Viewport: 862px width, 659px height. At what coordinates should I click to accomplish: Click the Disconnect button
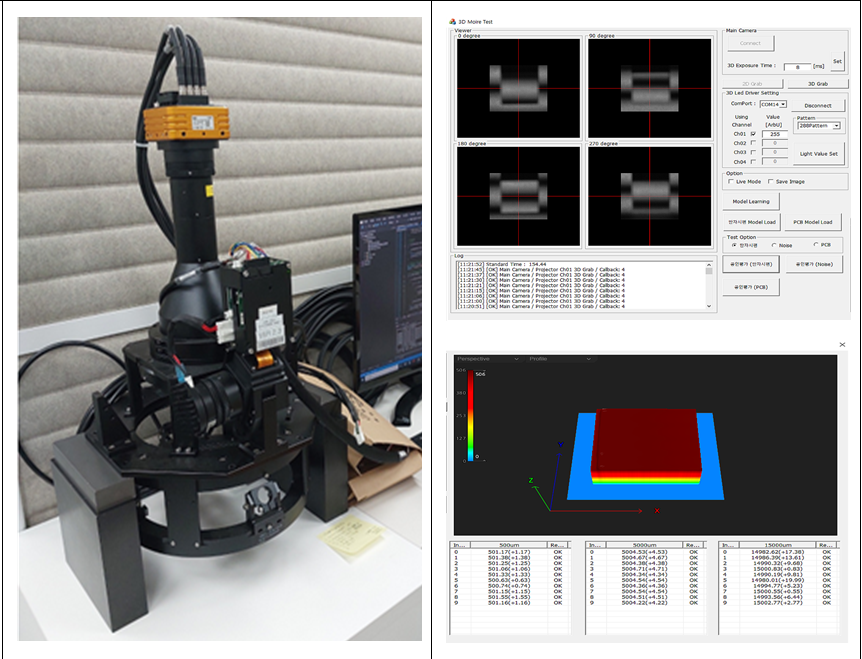tap(817, 105)
